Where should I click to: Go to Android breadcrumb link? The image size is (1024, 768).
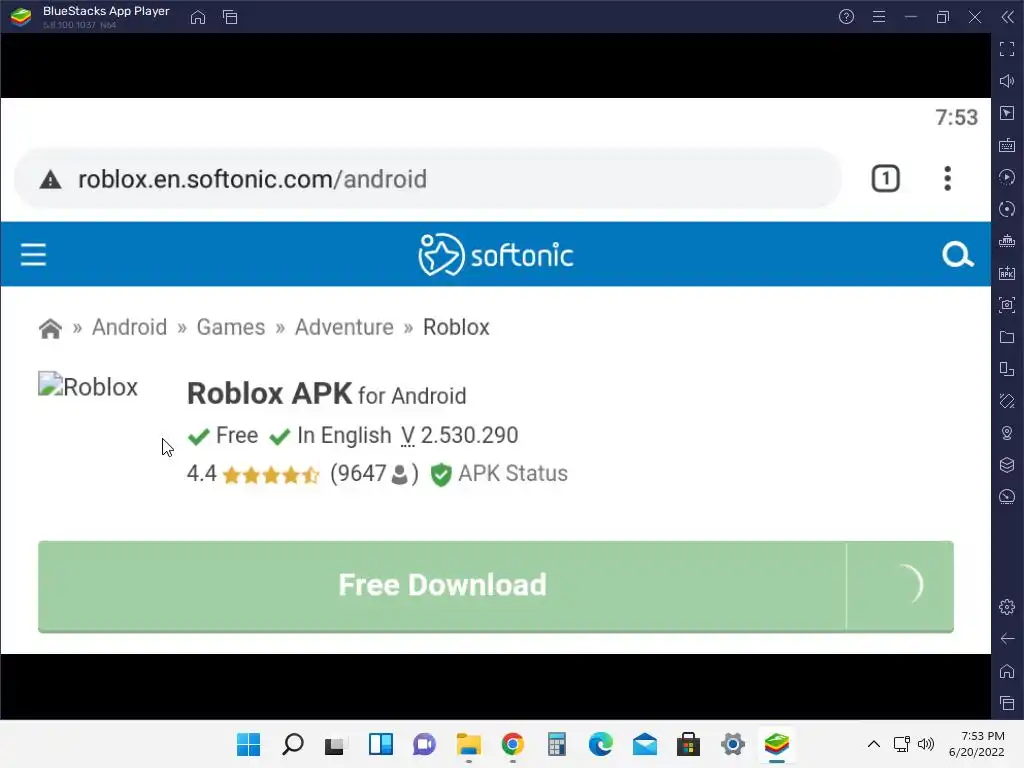[x=129, y=327]
